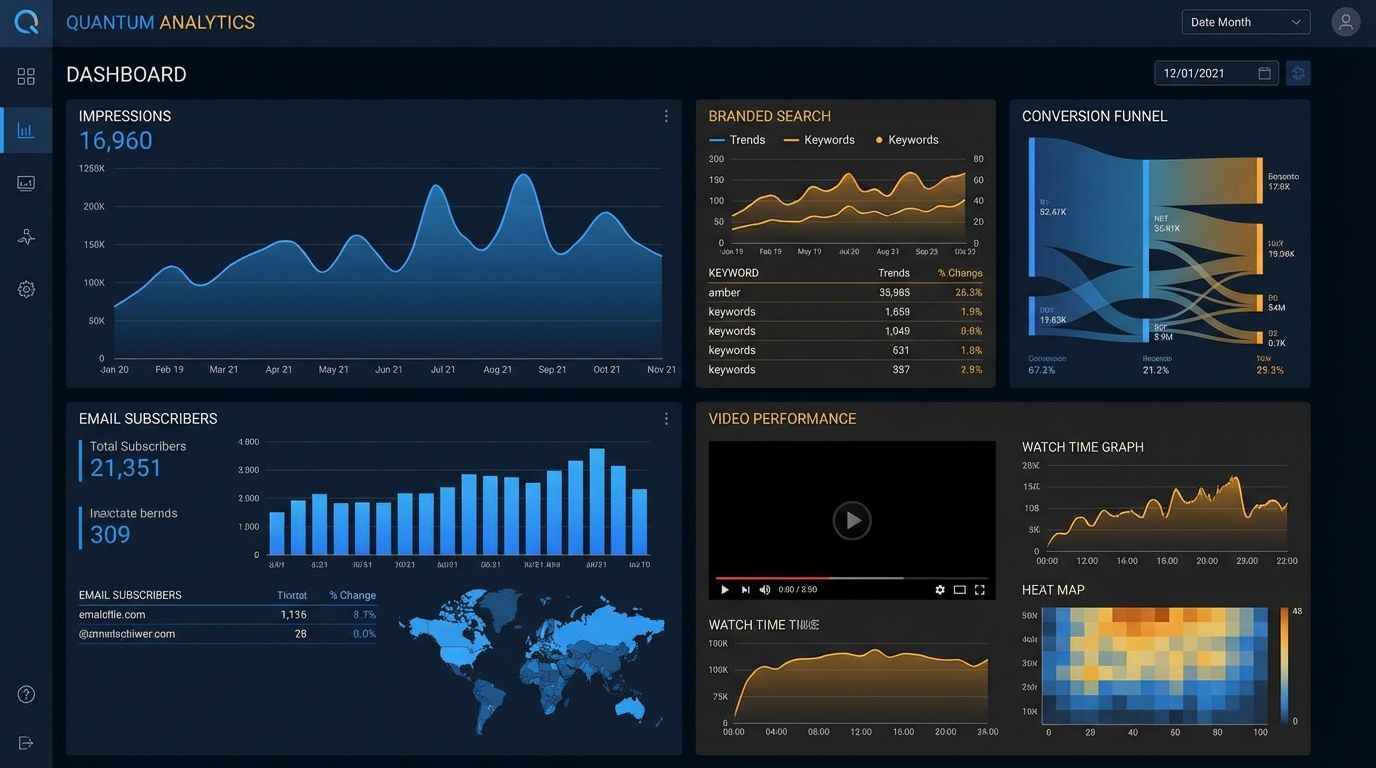Select the dashboard grid icon in the sidebar
The height and width of the screenshot is (768, 1376).
[x=26, y=76]
